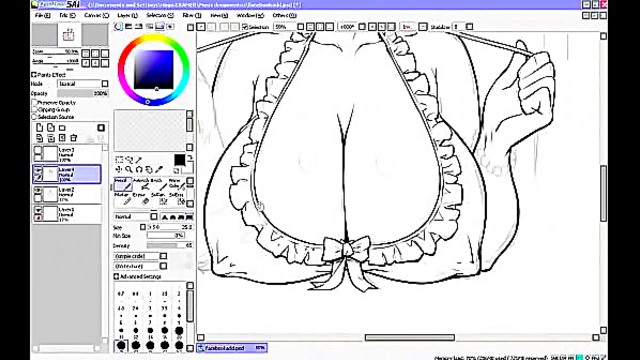Select the Eraser tool
Screen dimensions: 640x360
[x=141, y=199]
